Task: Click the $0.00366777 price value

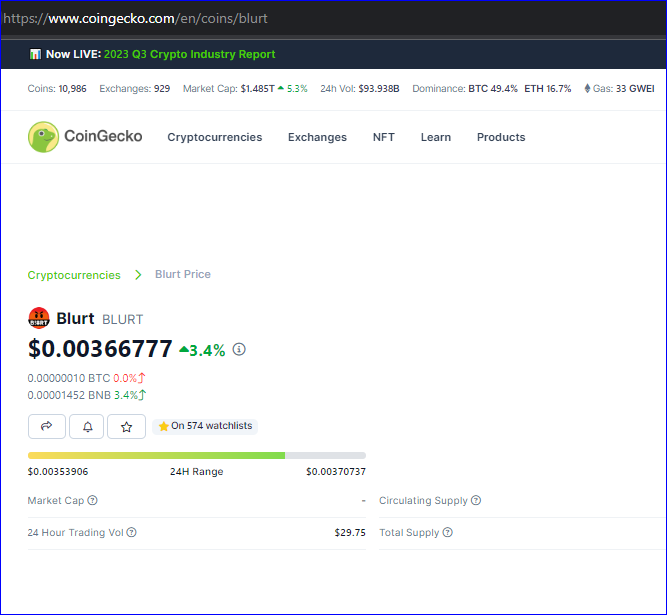Action: point(100,349)
